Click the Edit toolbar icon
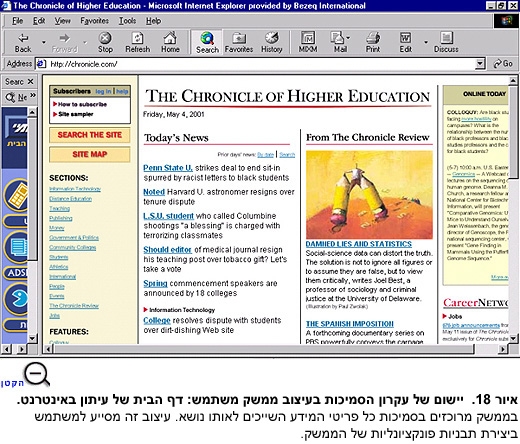The image size is (520, 444). coord(405,43)
